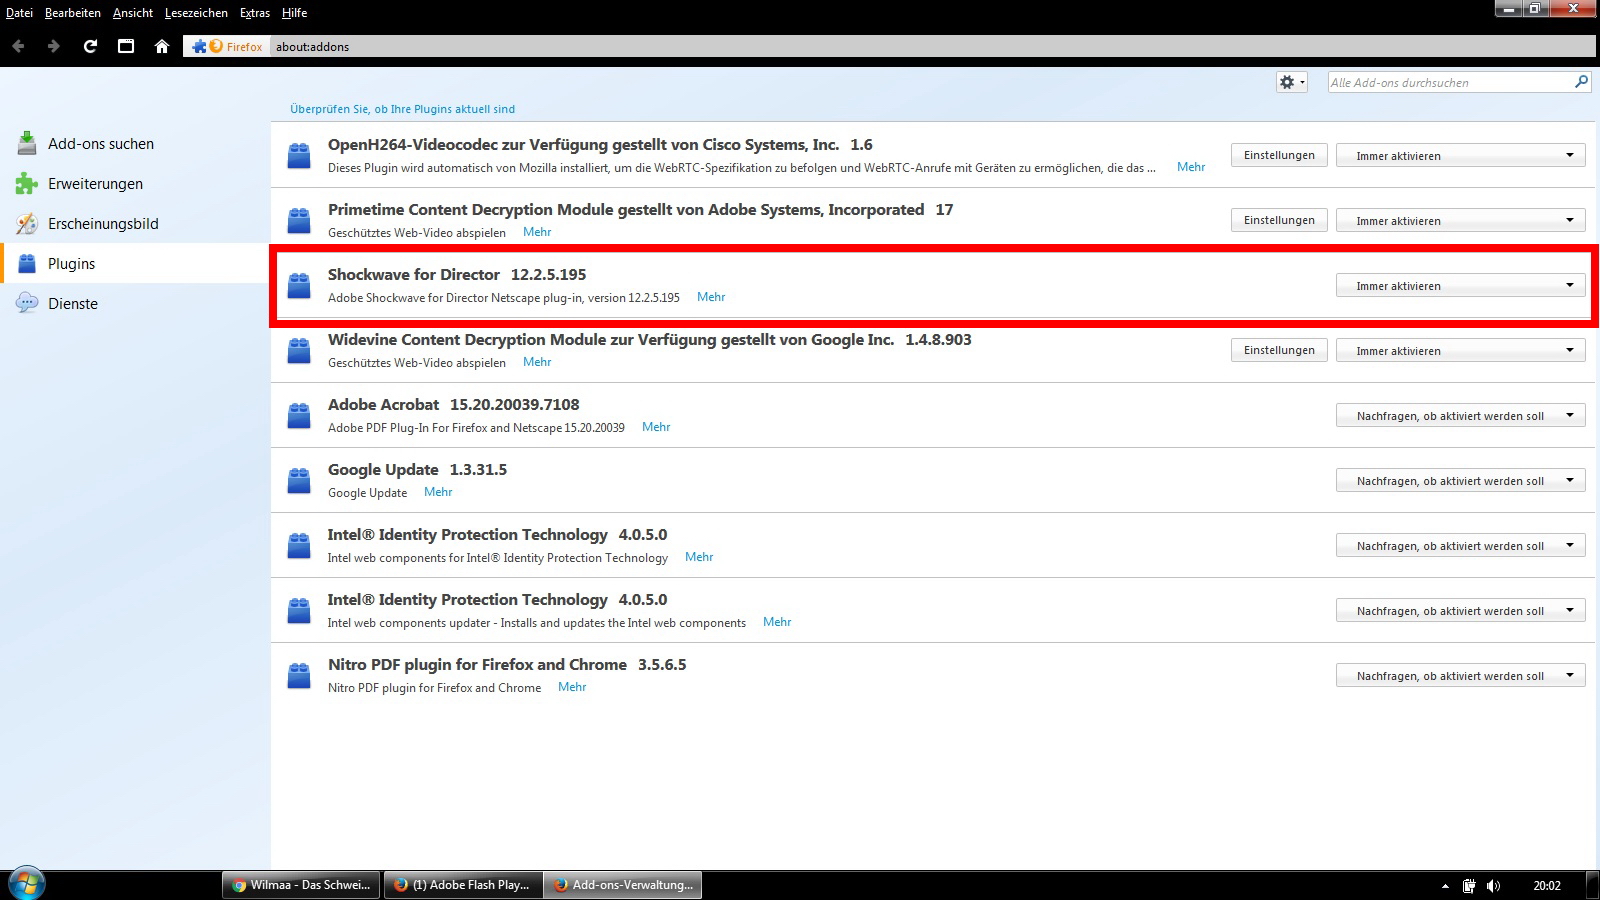Click Mehr link for Shockwave for Director
This screenshot has height=900, width=1600.
coord(711,297)
